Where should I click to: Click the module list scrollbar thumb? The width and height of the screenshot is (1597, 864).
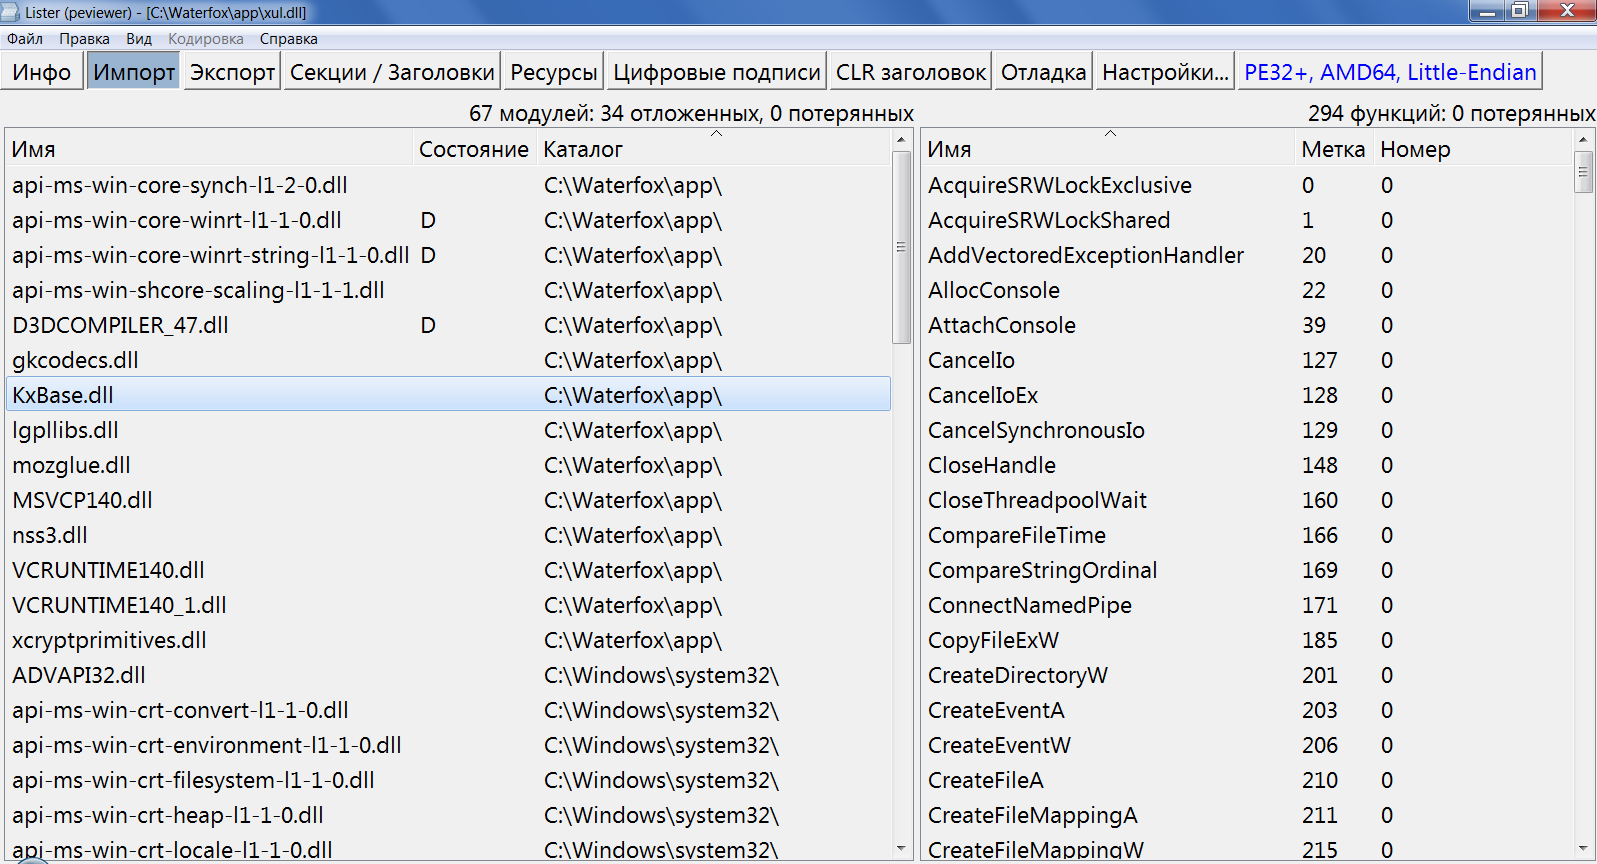(901, 247)
